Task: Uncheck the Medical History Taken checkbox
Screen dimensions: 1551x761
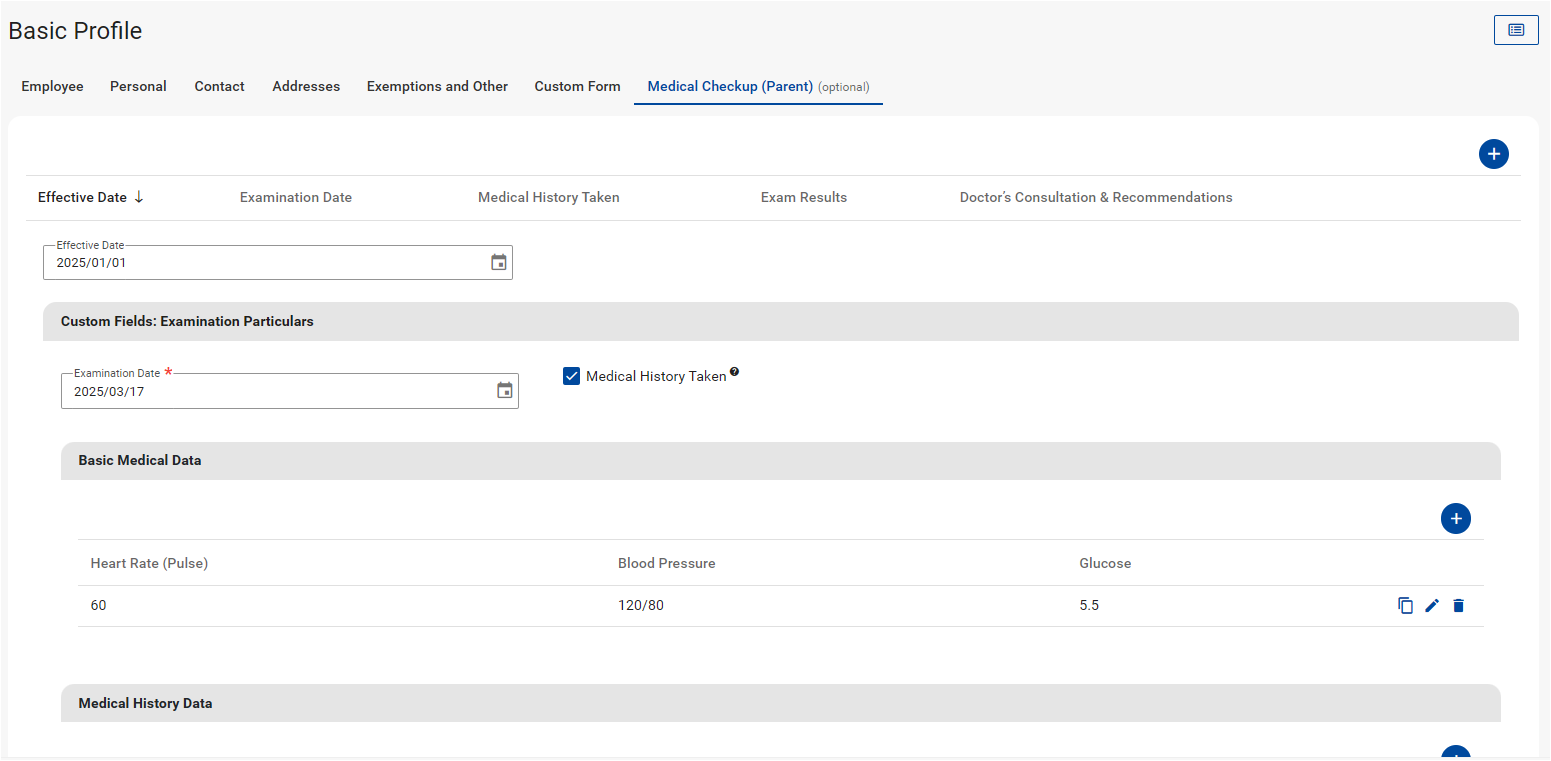Action: [x=572, y=376]
